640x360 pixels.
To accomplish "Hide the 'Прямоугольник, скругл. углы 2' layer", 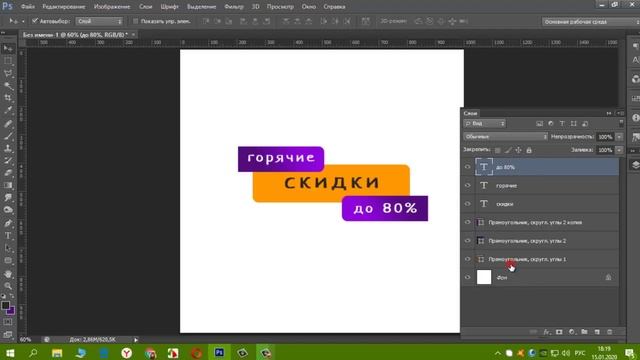I will coord(468,241).
